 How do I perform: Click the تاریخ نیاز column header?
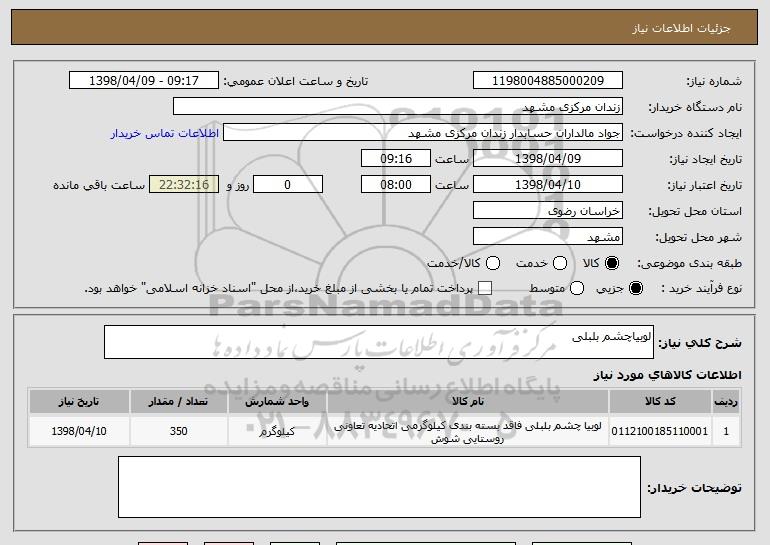coord(79,402)
